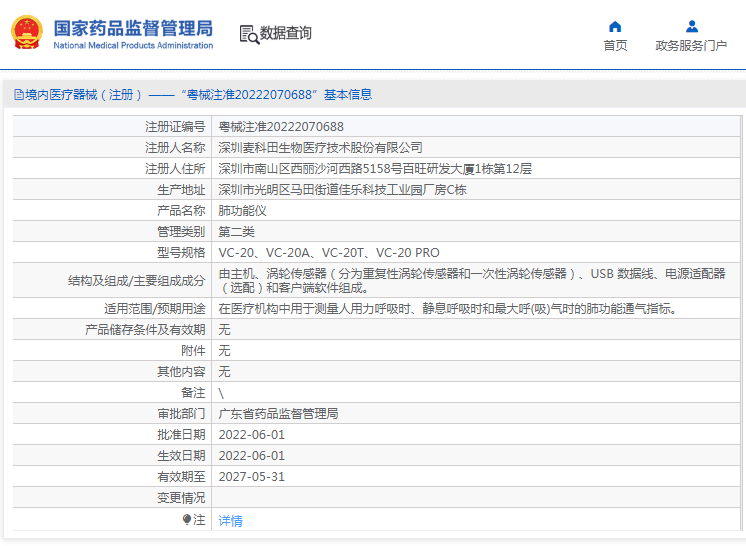
Task: Click National Medical Products Administration text
Action: point(133,45)
